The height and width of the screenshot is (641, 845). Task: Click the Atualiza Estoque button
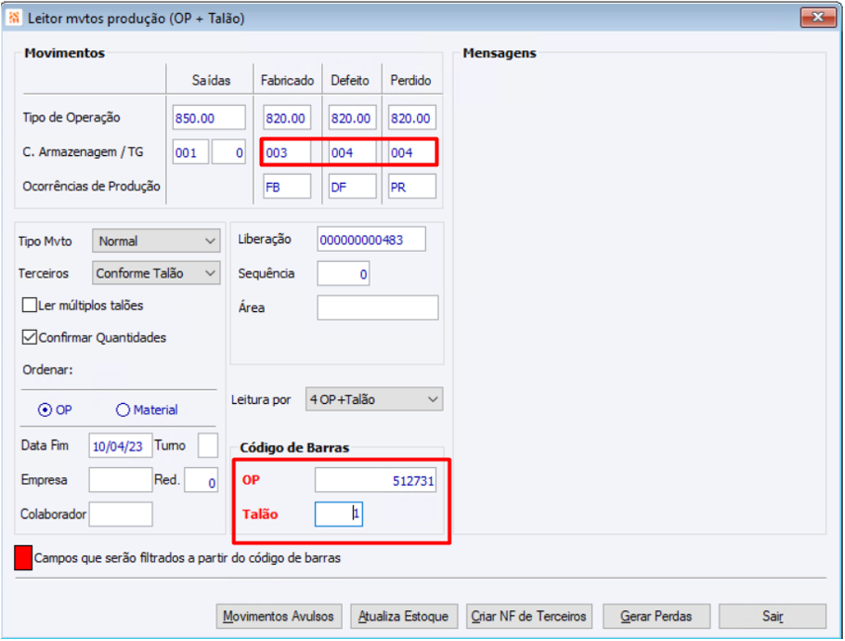pos(404,616)
